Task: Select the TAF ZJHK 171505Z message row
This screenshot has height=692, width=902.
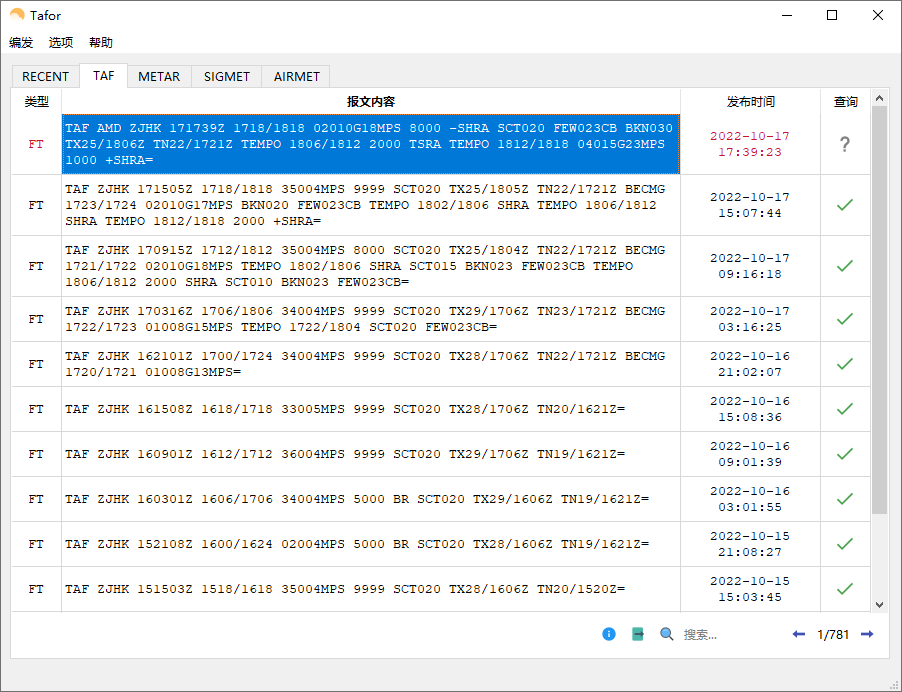Action: (x=370, y=205)
